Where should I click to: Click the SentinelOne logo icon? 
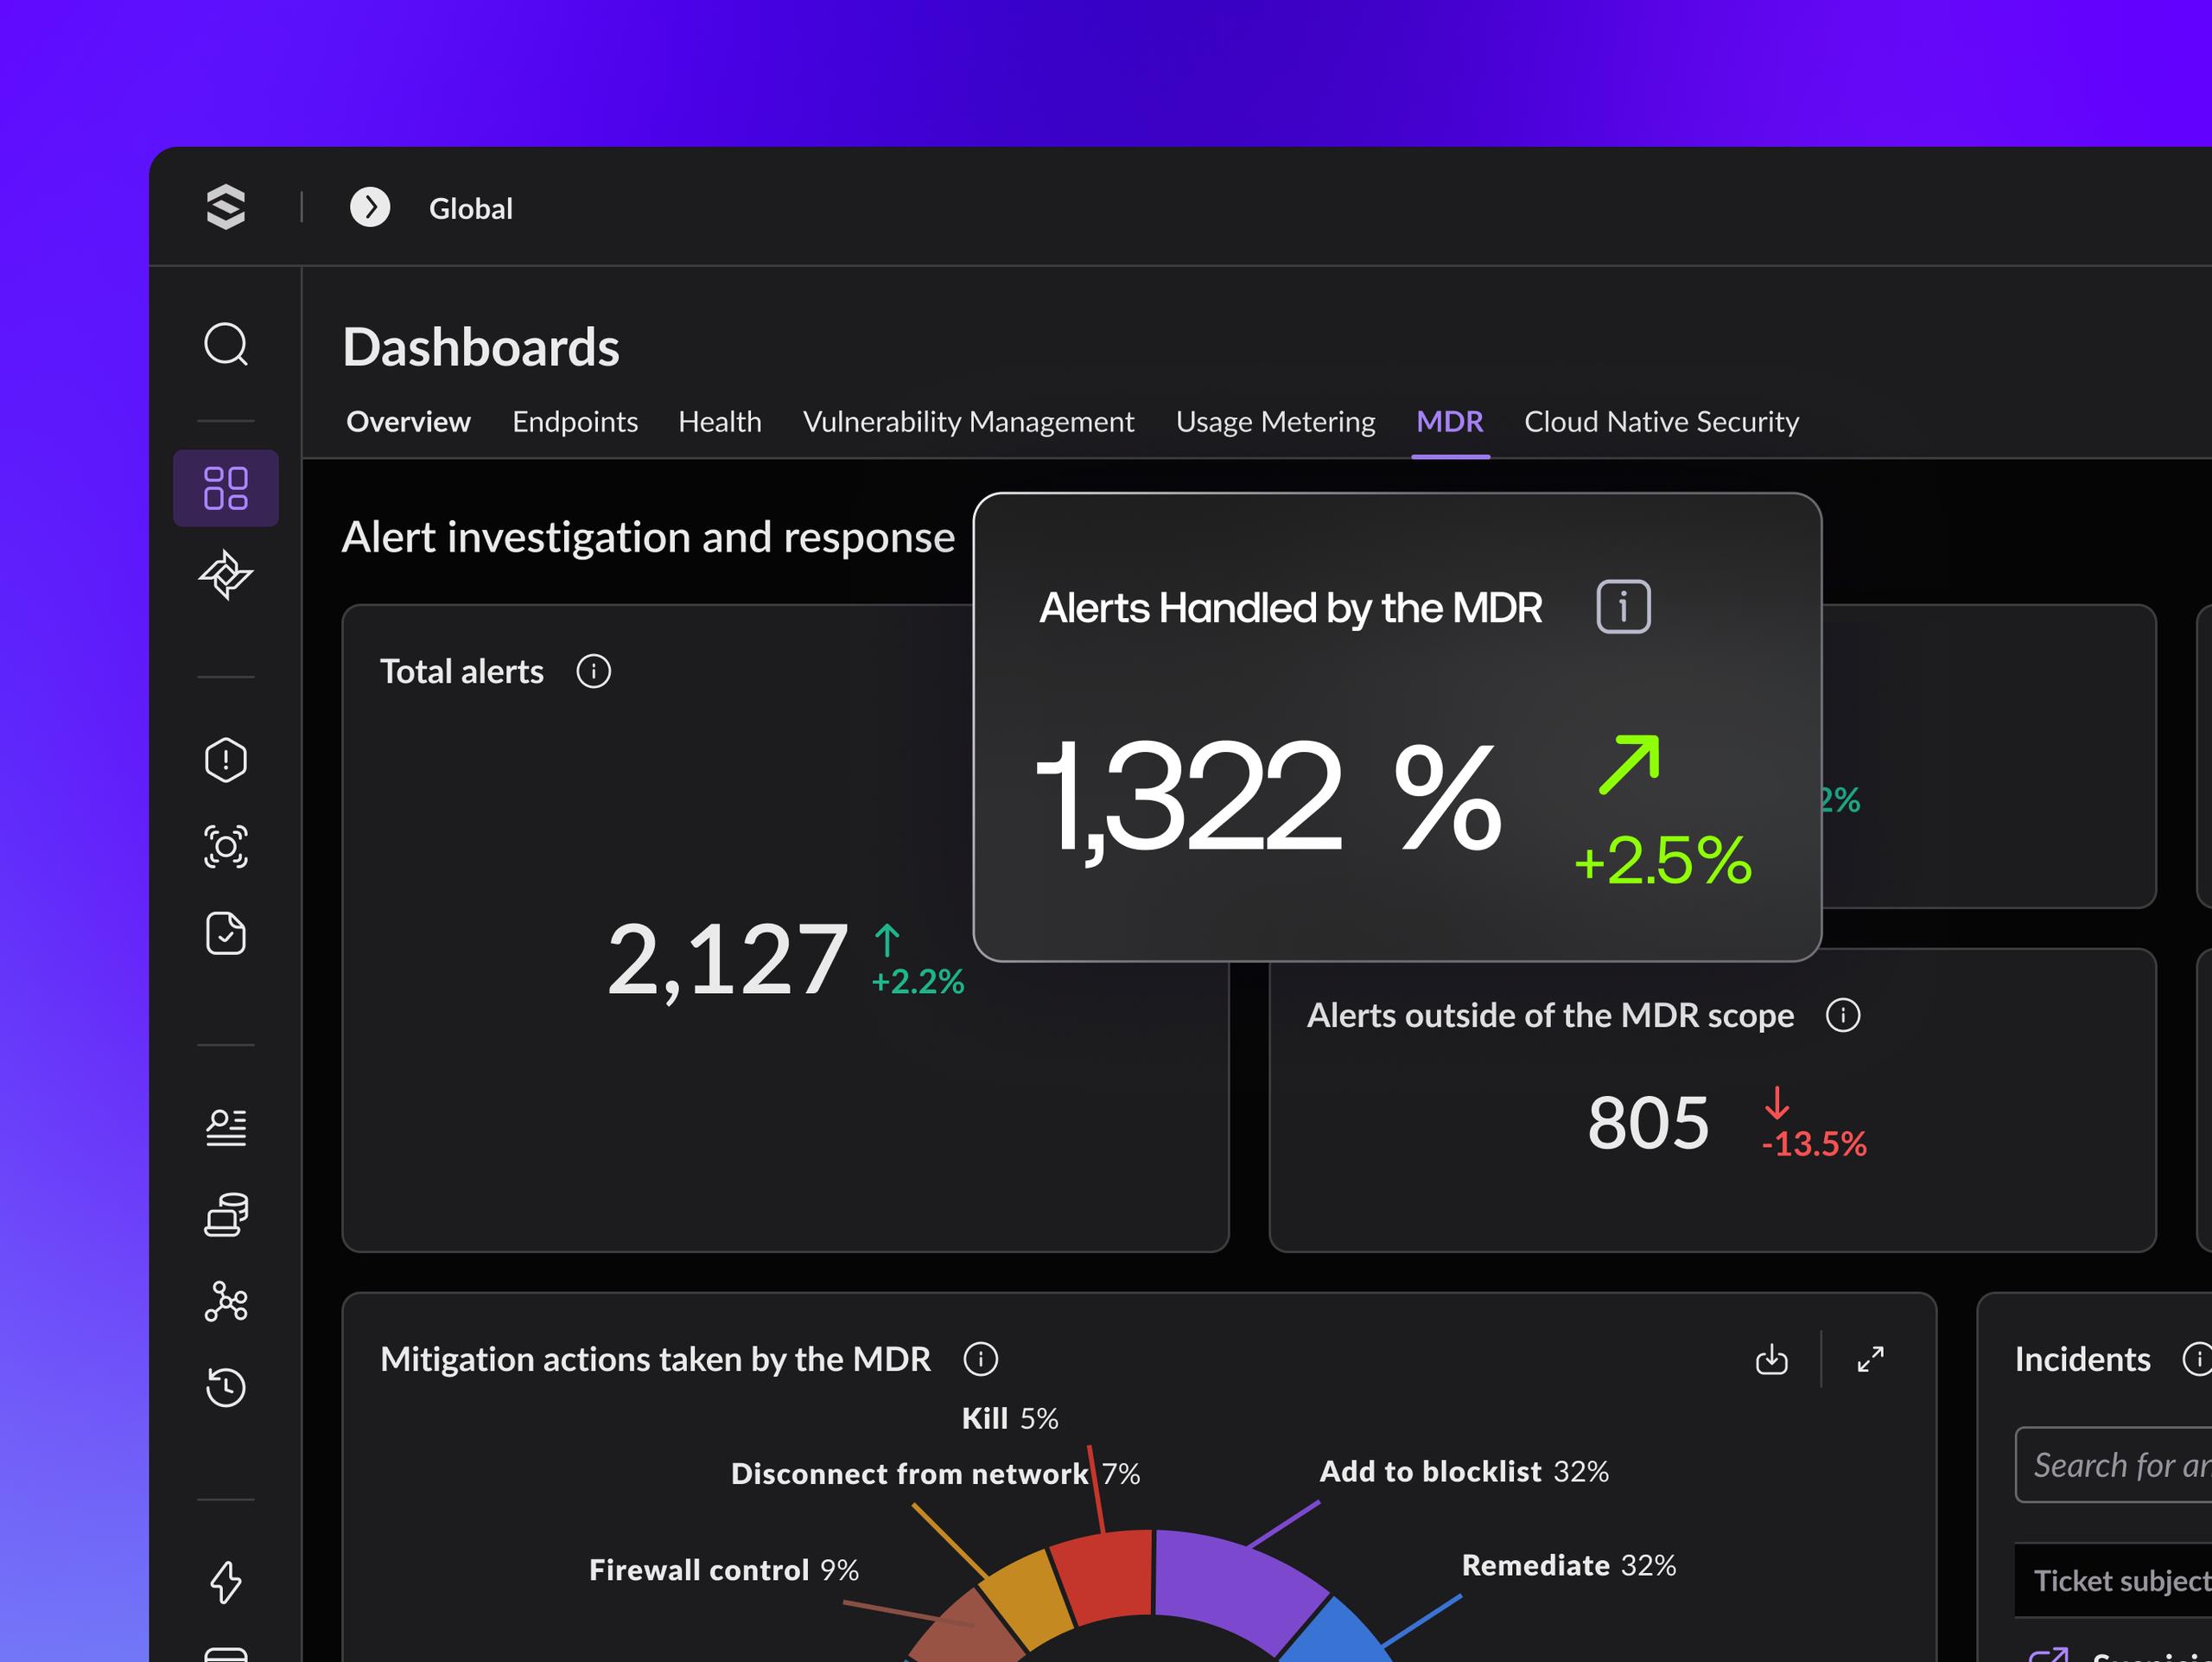coord(225,207)
